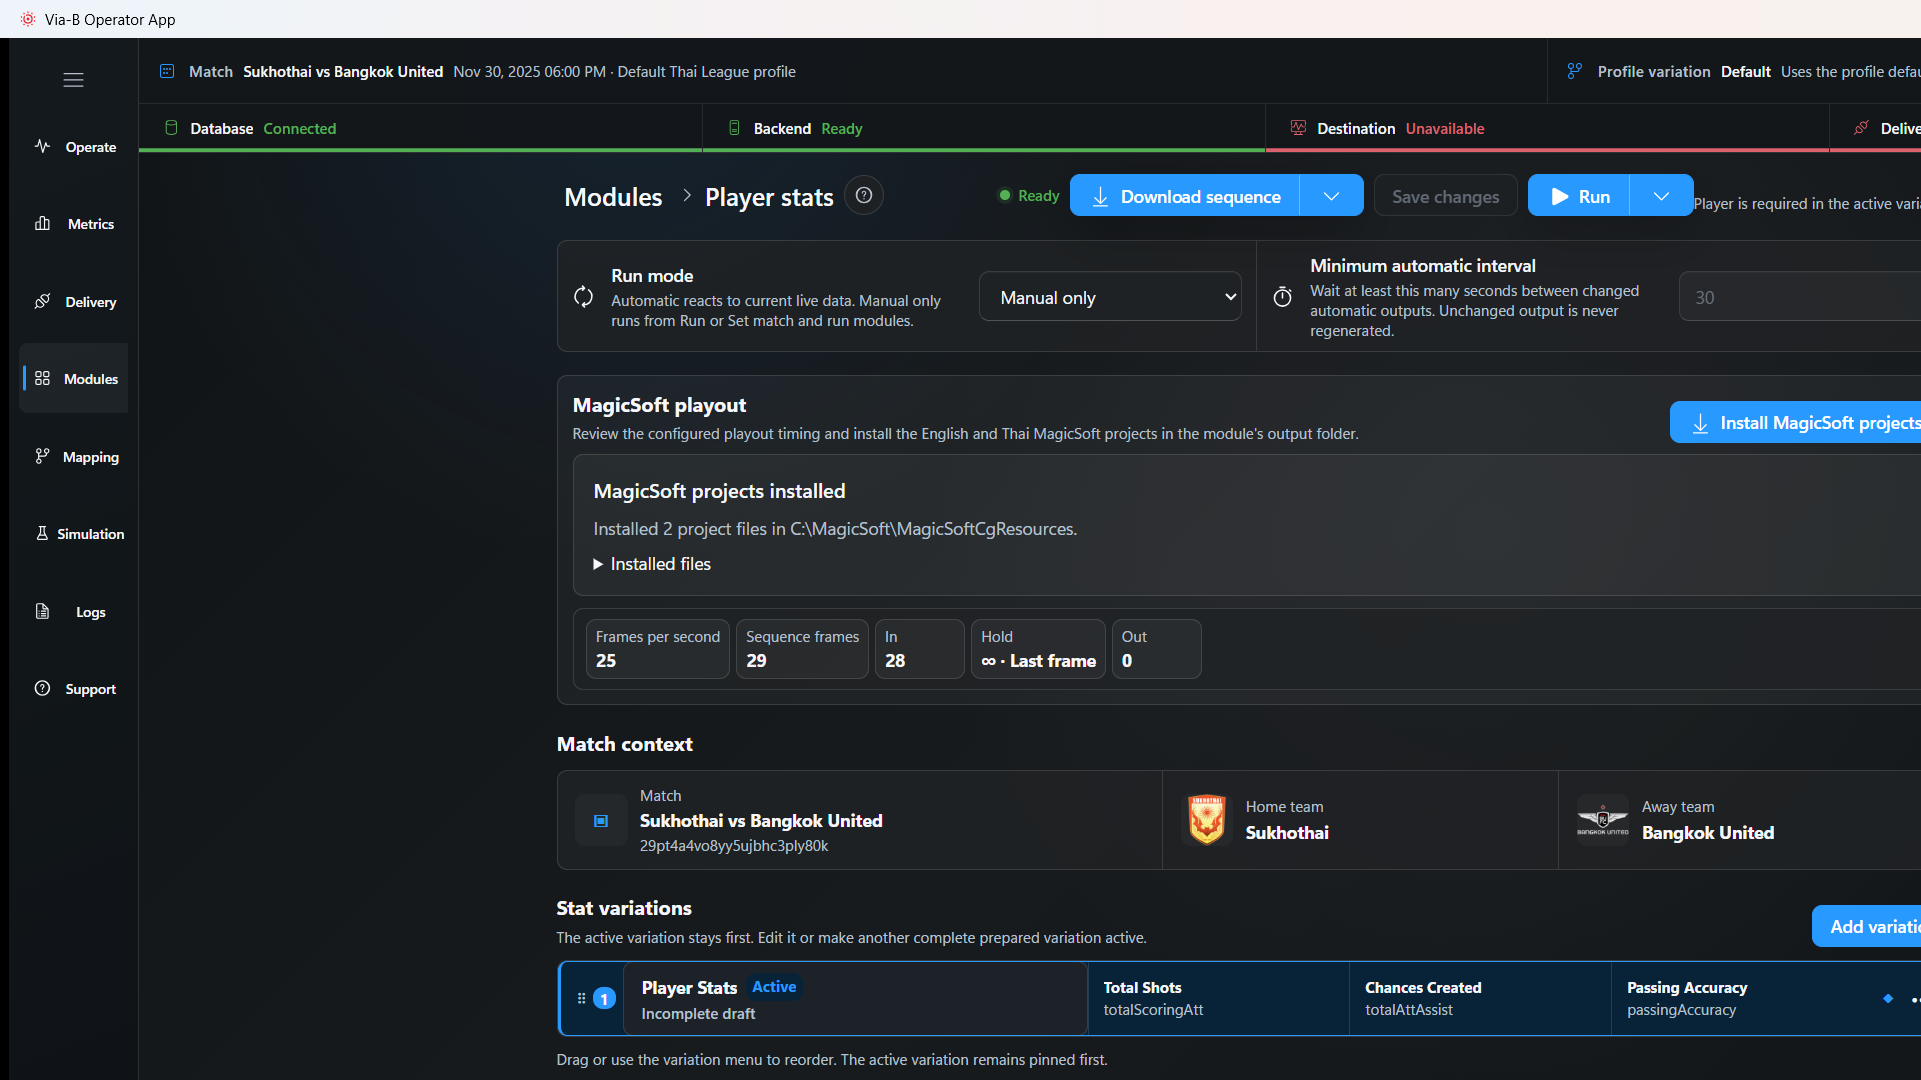Click the Run mode cycle icon
Viewport: 1921px width, 1080px height.
click(583, 297)
